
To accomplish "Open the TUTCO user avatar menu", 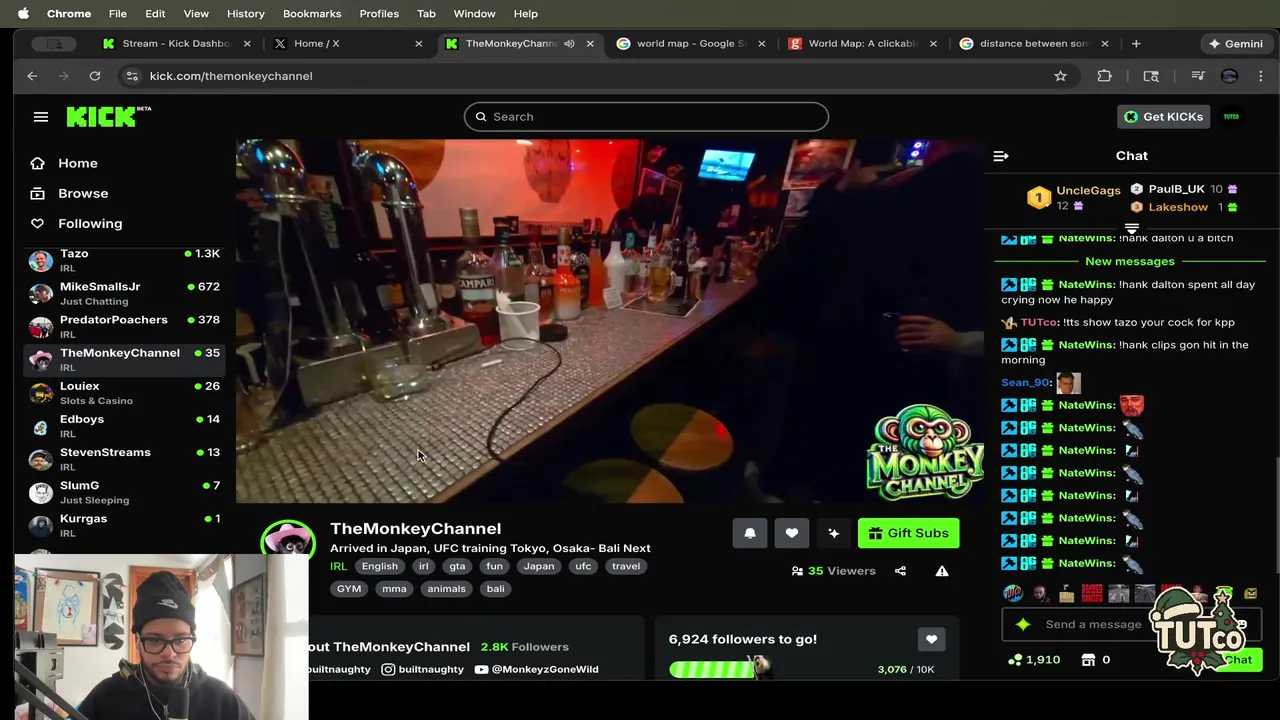I will click(1231, 117).
